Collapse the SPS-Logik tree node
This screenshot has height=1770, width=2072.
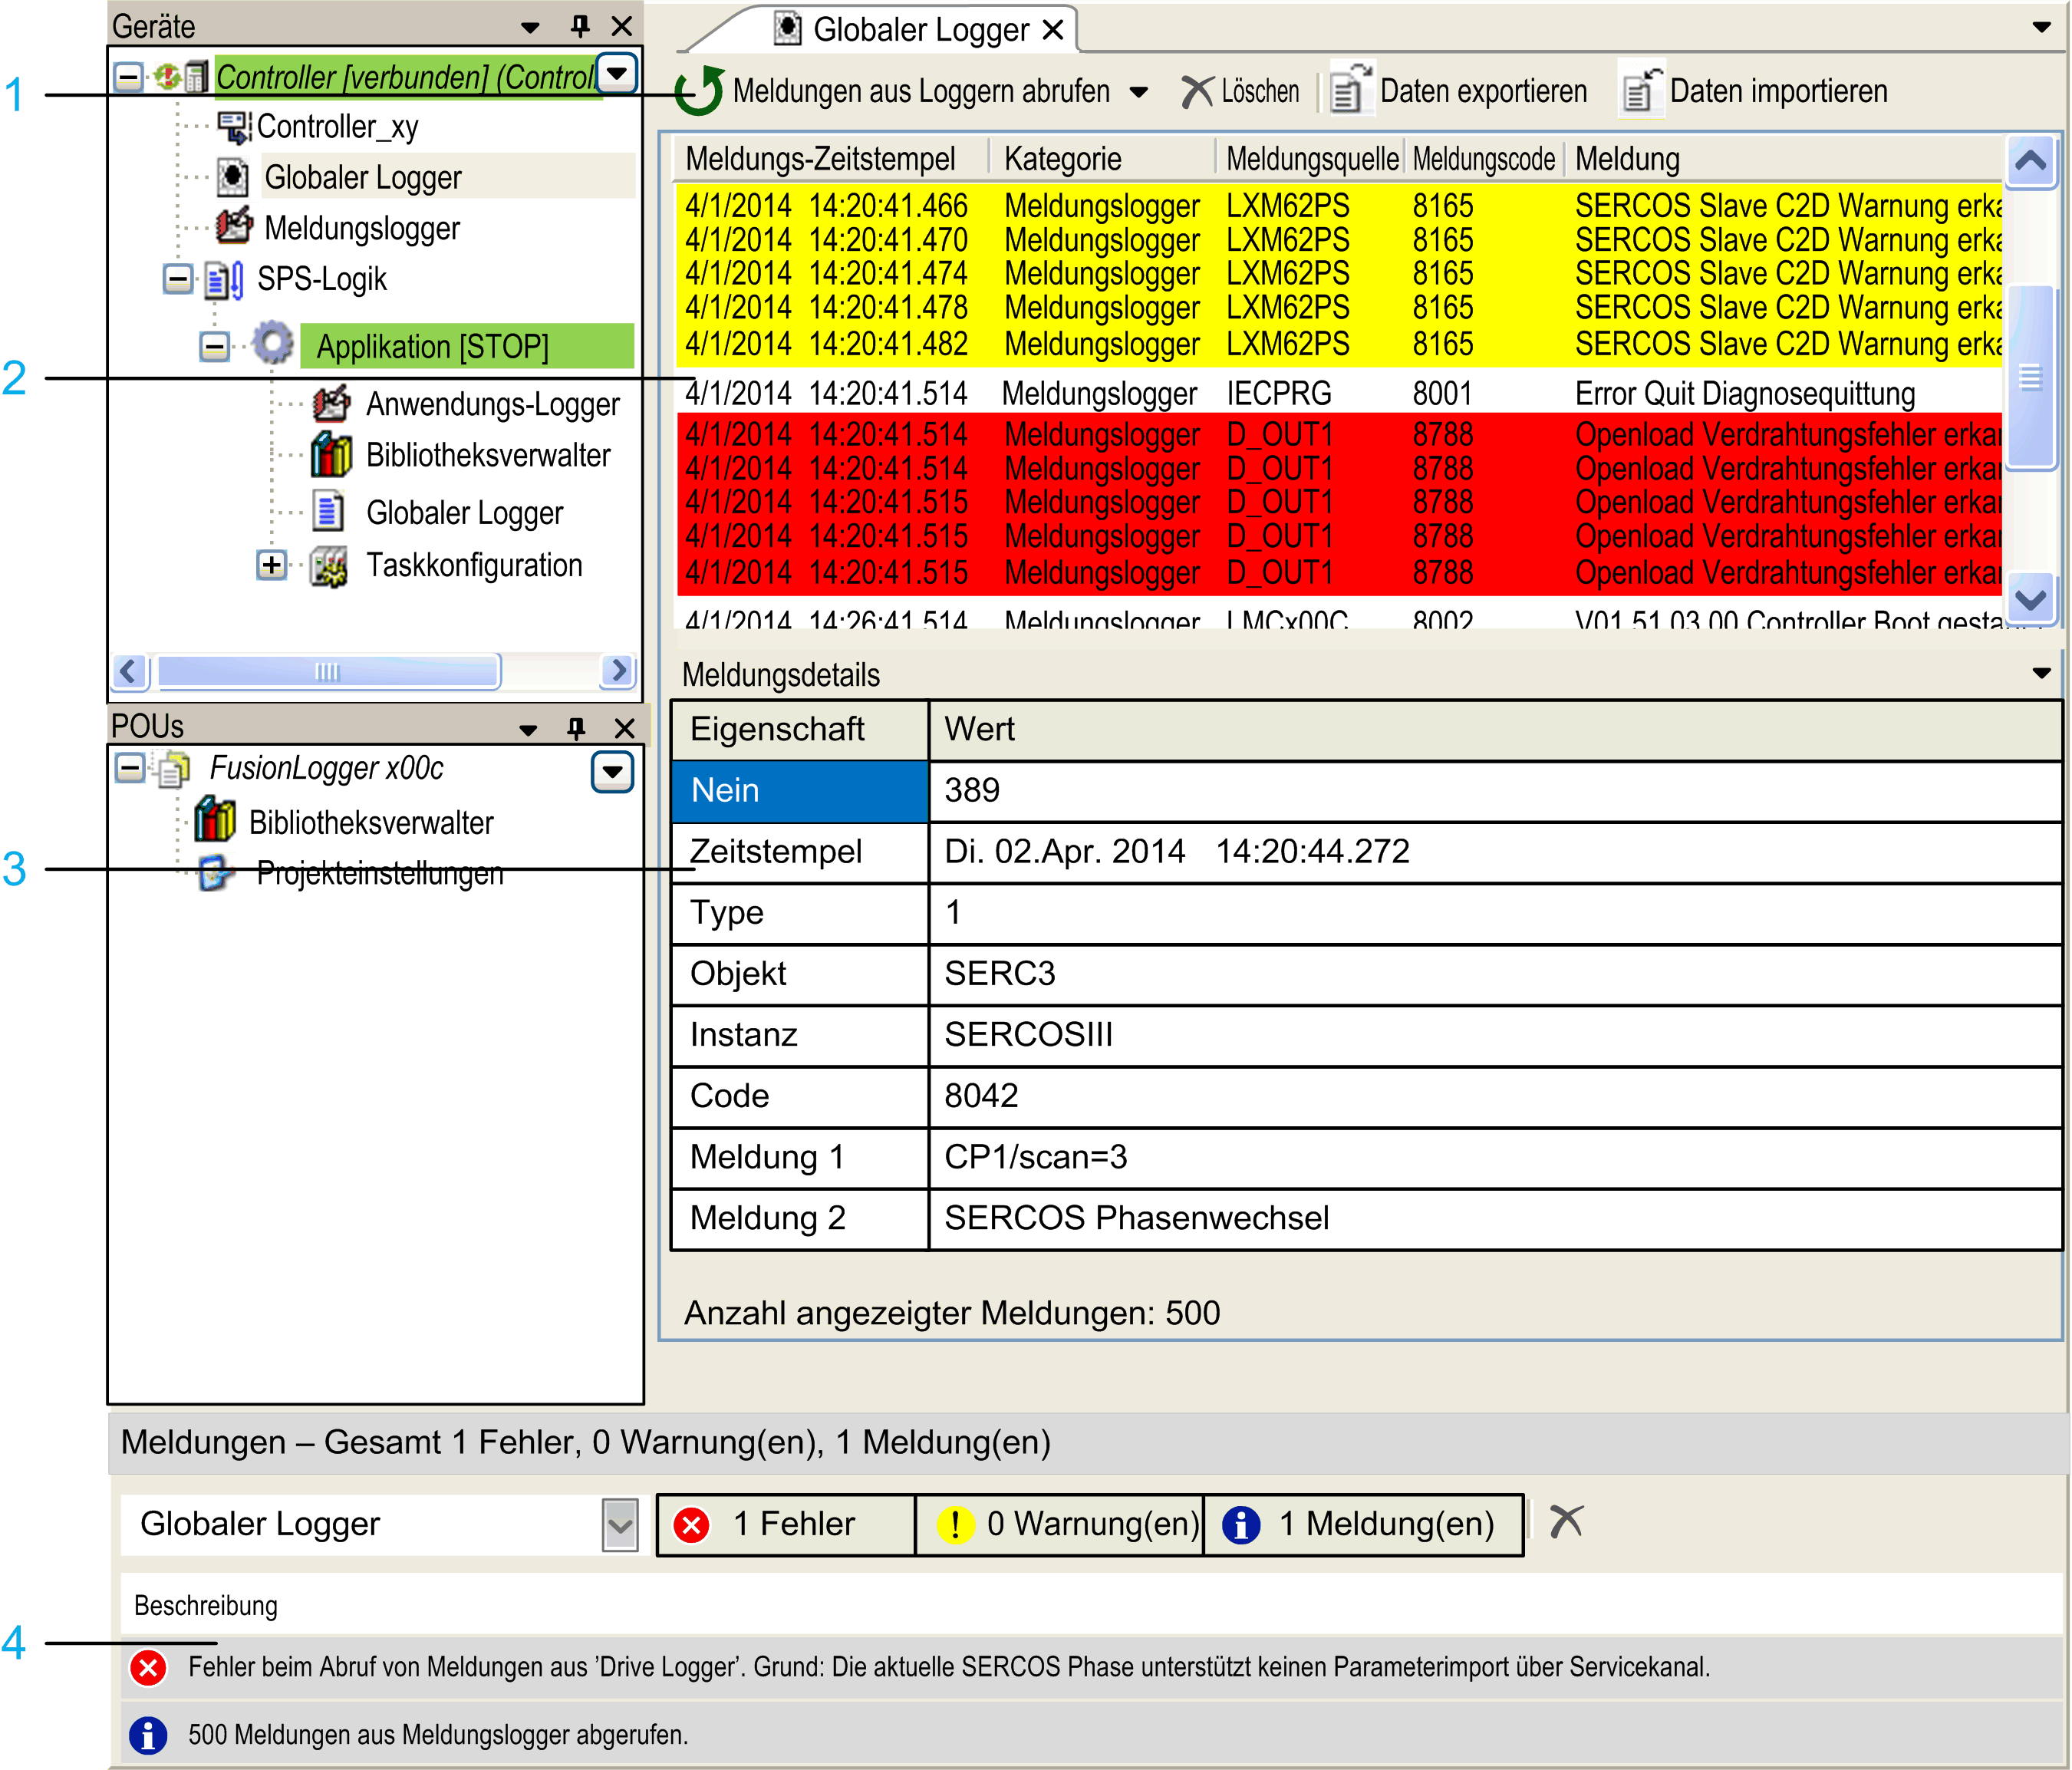point(178,279)
